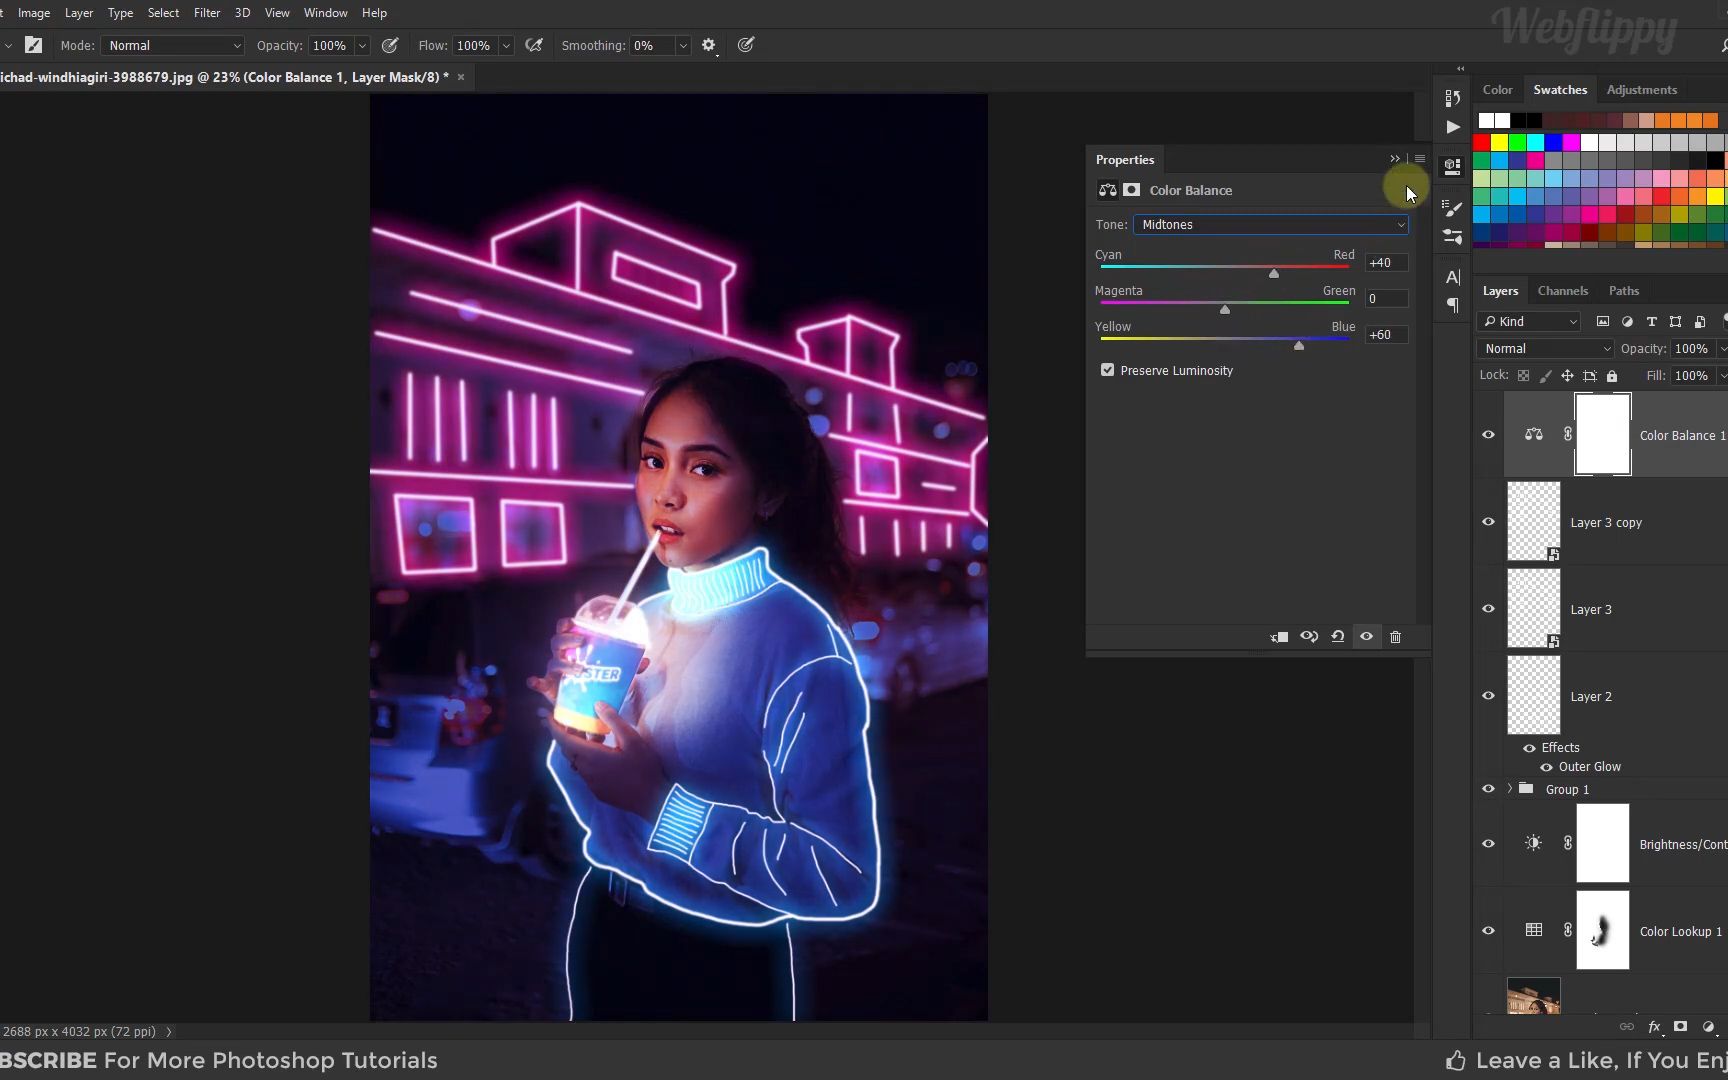Enable the airbrush mode icon in options bar
This screenshot has height=1080, width=1728.
coord(534,45)
